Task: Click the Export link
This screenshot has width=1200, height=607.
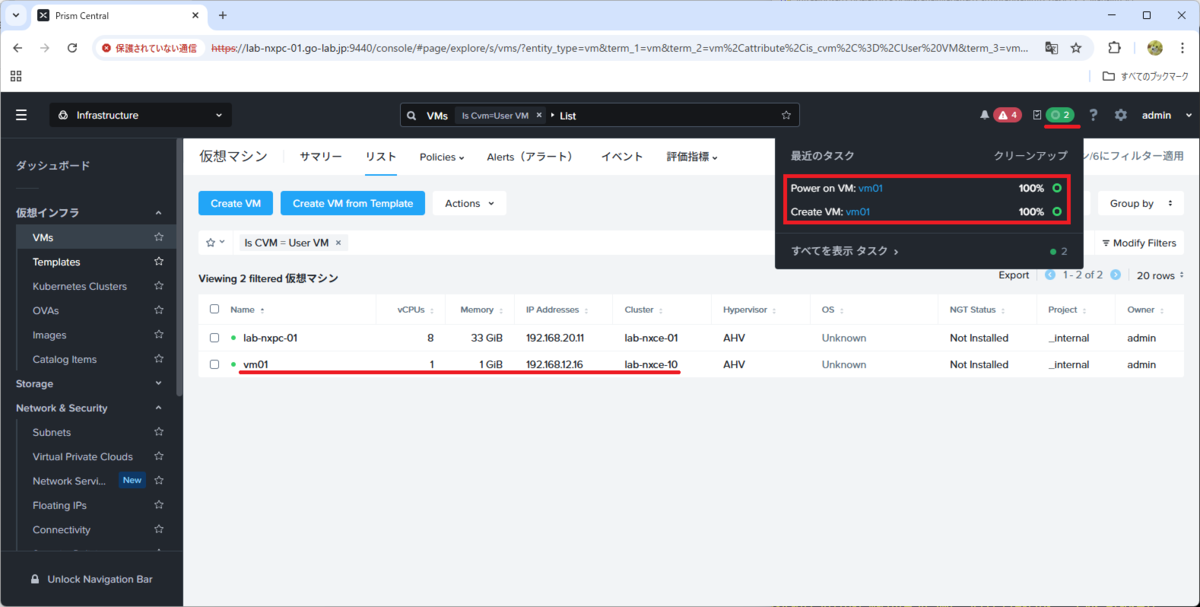Action: (1013, 275)
